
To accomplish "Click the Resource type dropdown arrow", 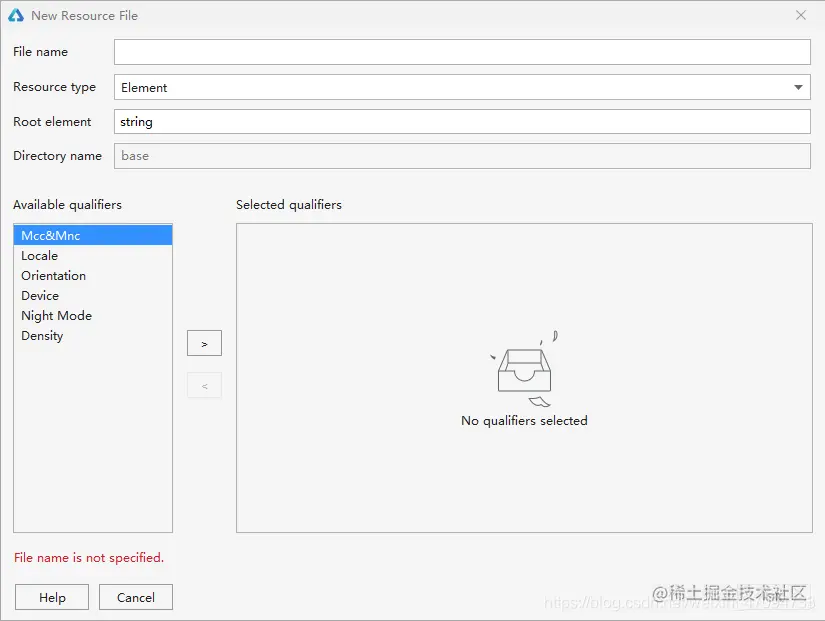I will (798, 87).
